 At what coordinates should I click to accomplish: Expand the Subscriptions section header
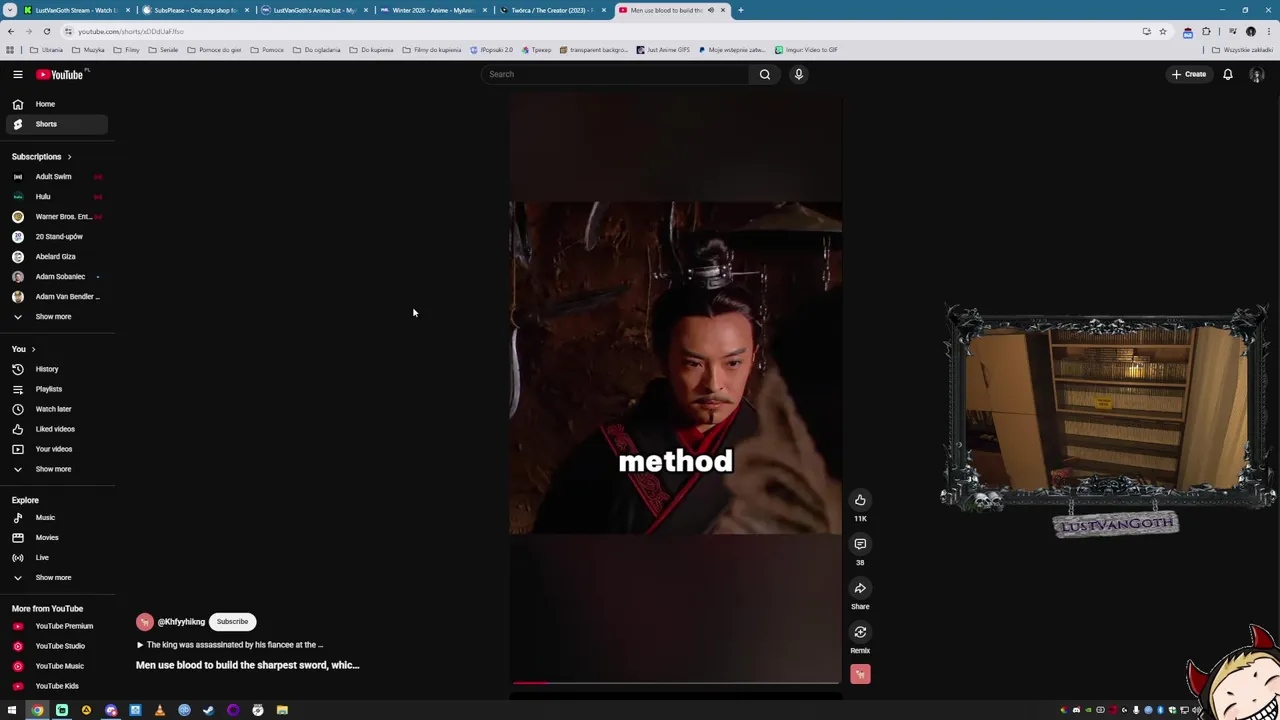pos(41,157)
